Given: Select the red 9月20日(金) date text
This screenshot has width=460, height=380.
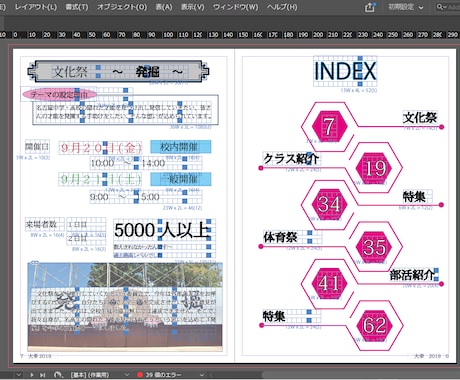Looking at the screenshot, I should point(101,148).
